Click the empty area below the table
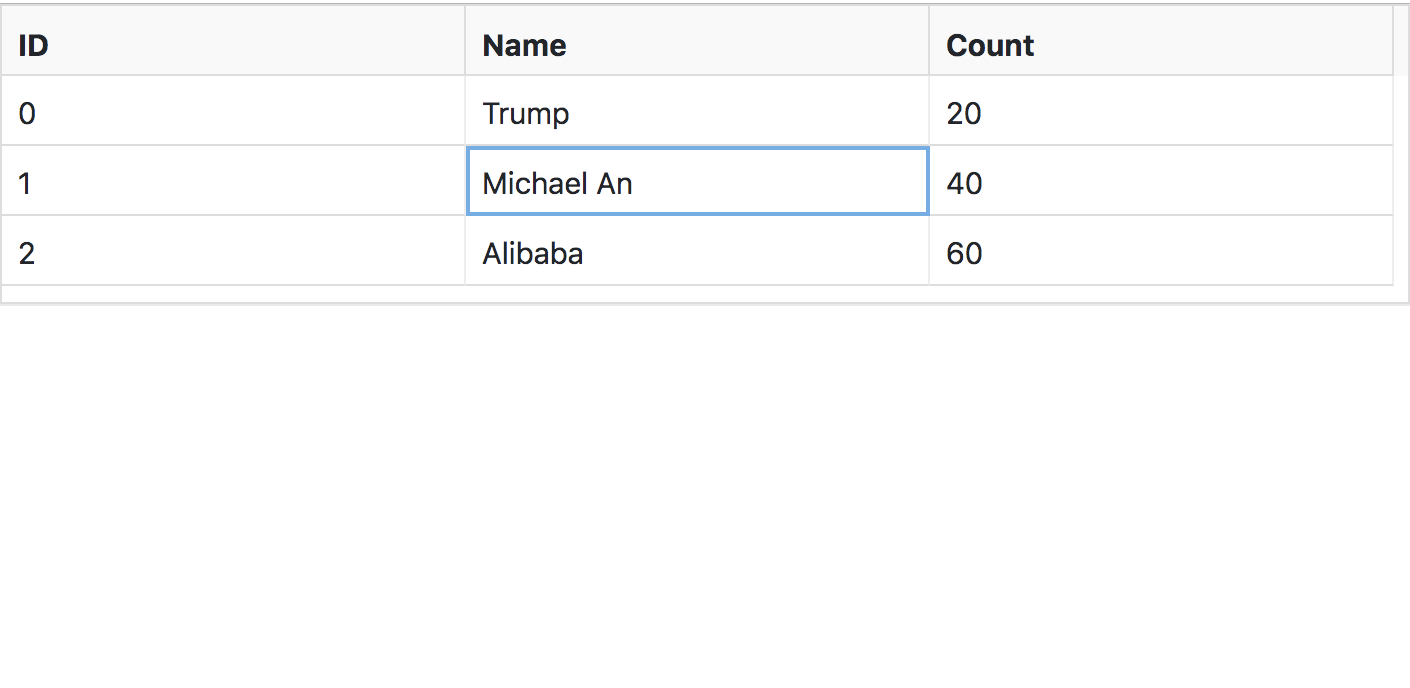1410x688 pixels. coord(700,480)
